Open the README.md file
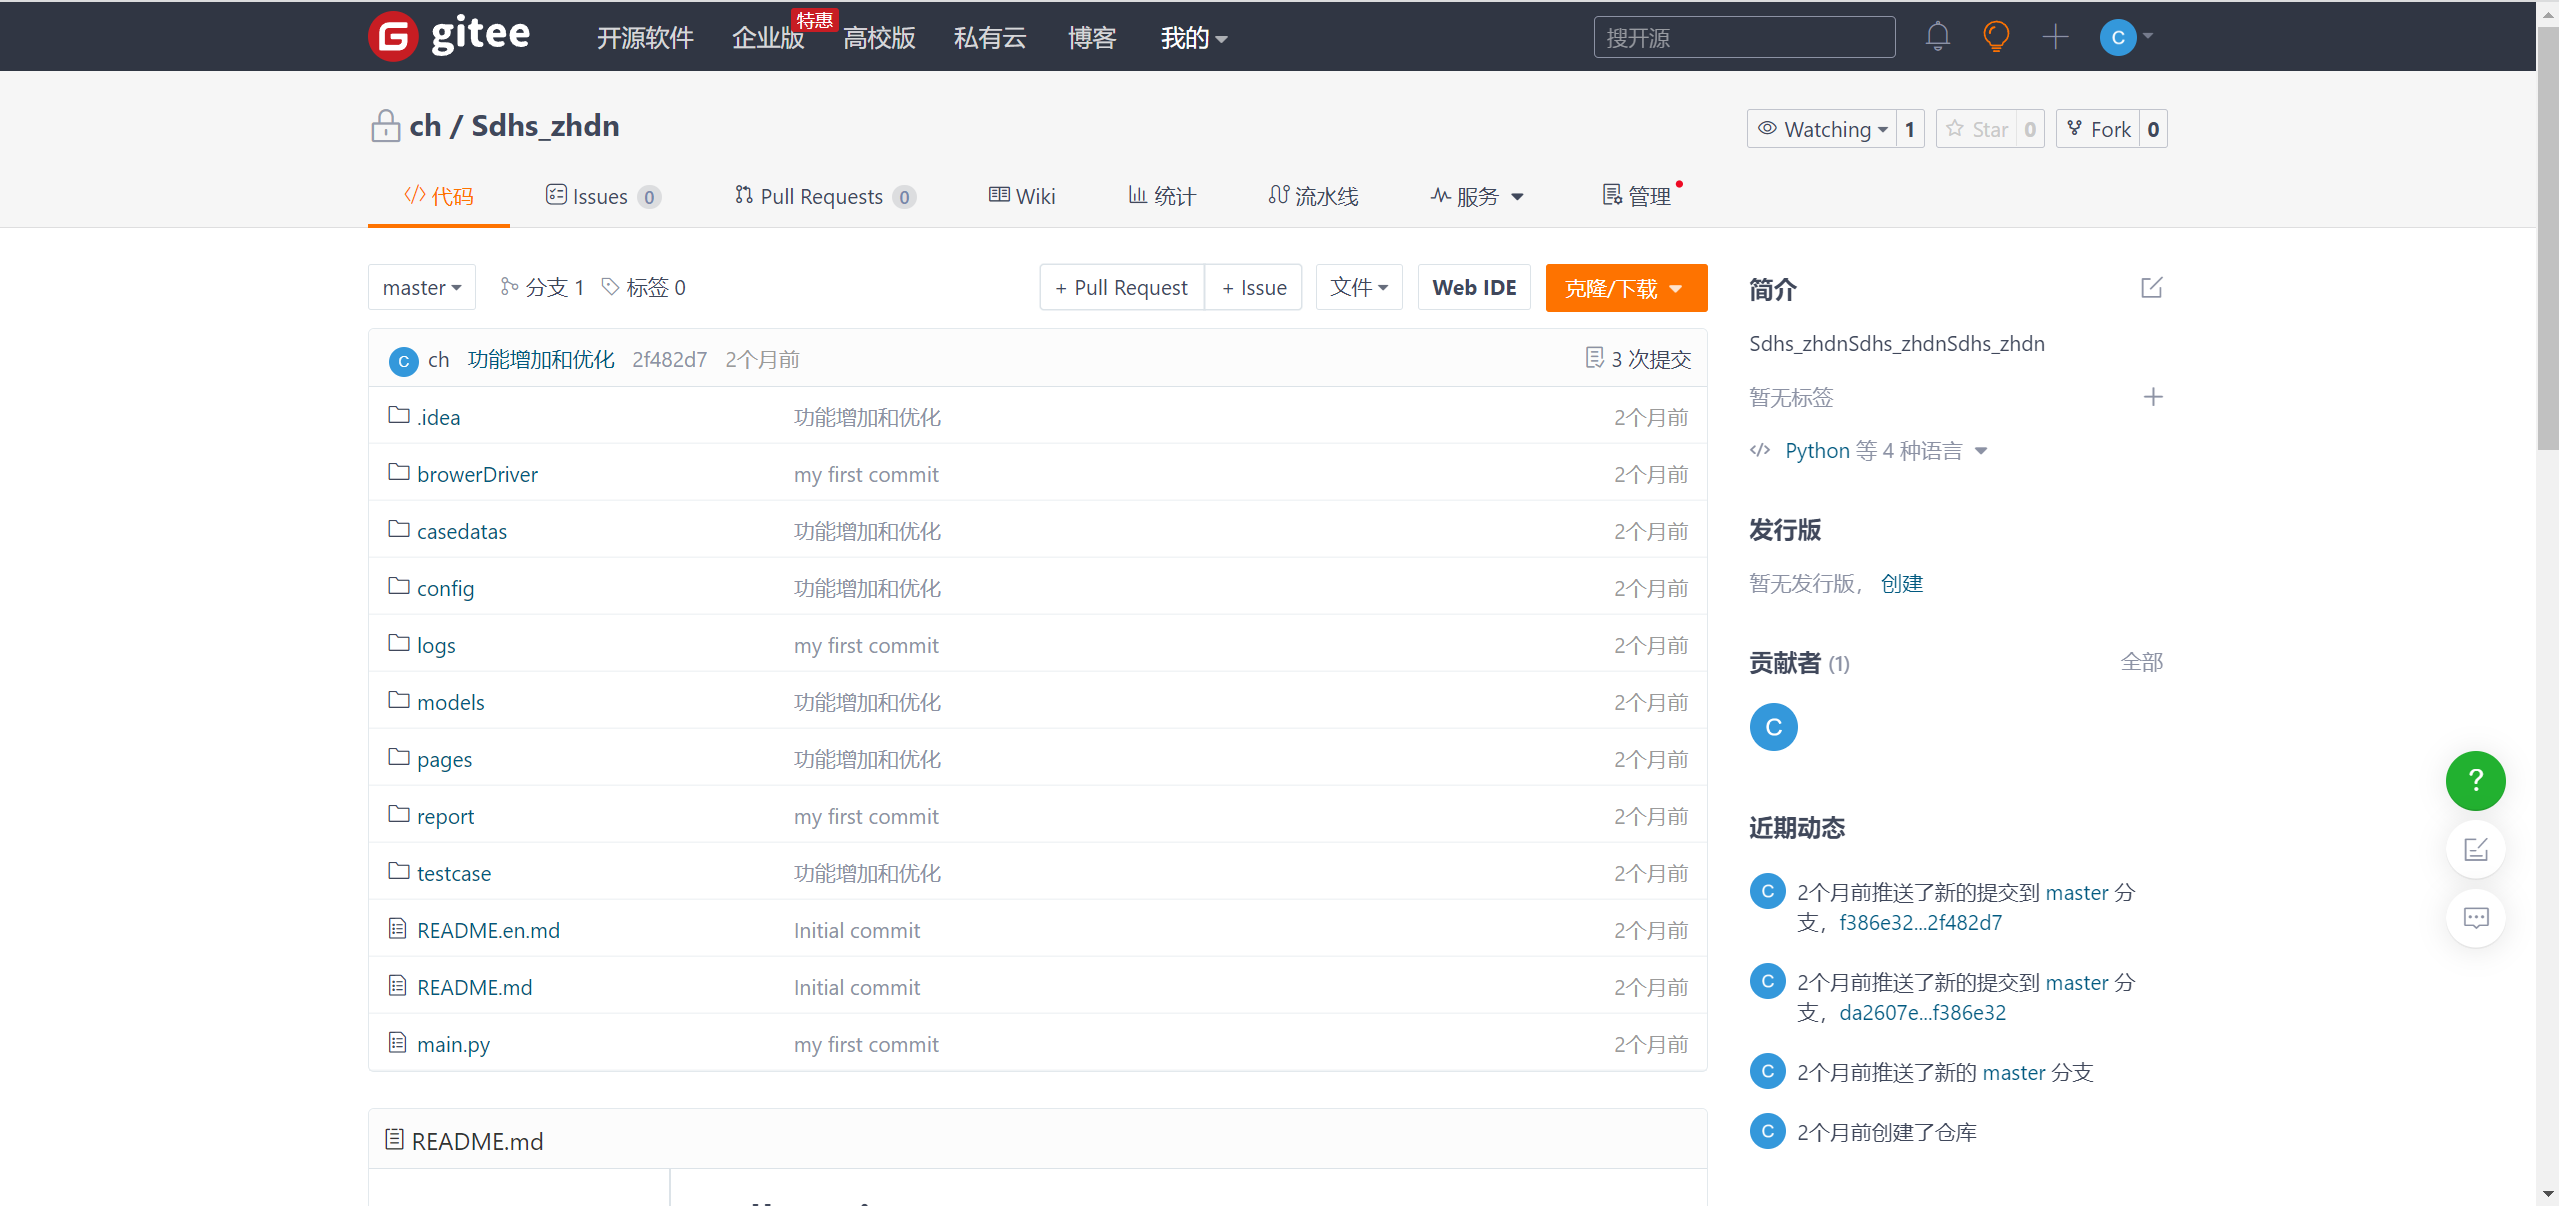The height and width of the screenshot is (1206, 2559). coord(475,987)
